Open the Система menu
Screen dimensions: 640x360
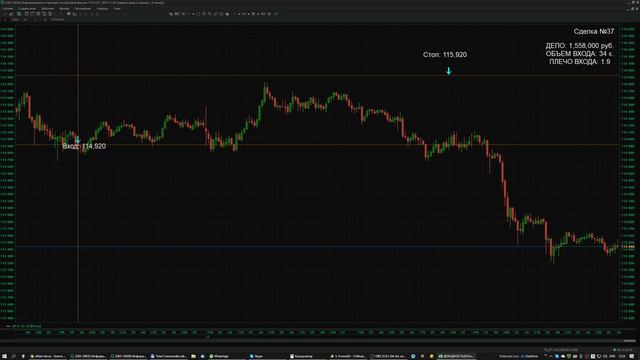tap(7, 9)
